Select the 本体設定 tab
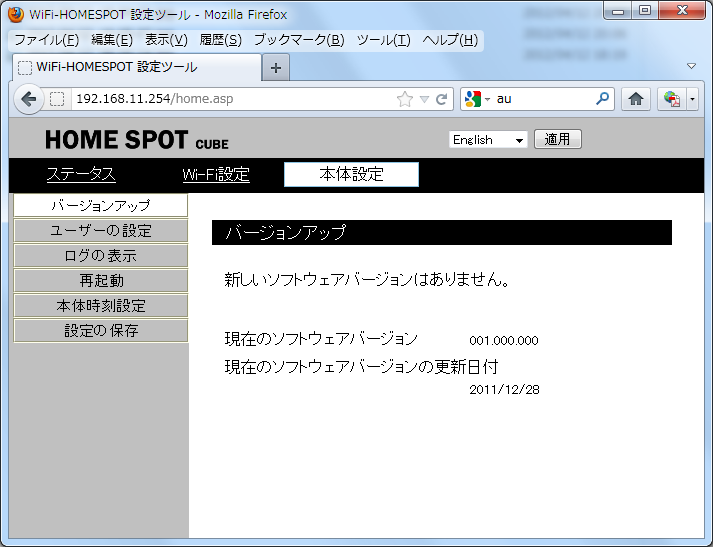 point(351,175)
